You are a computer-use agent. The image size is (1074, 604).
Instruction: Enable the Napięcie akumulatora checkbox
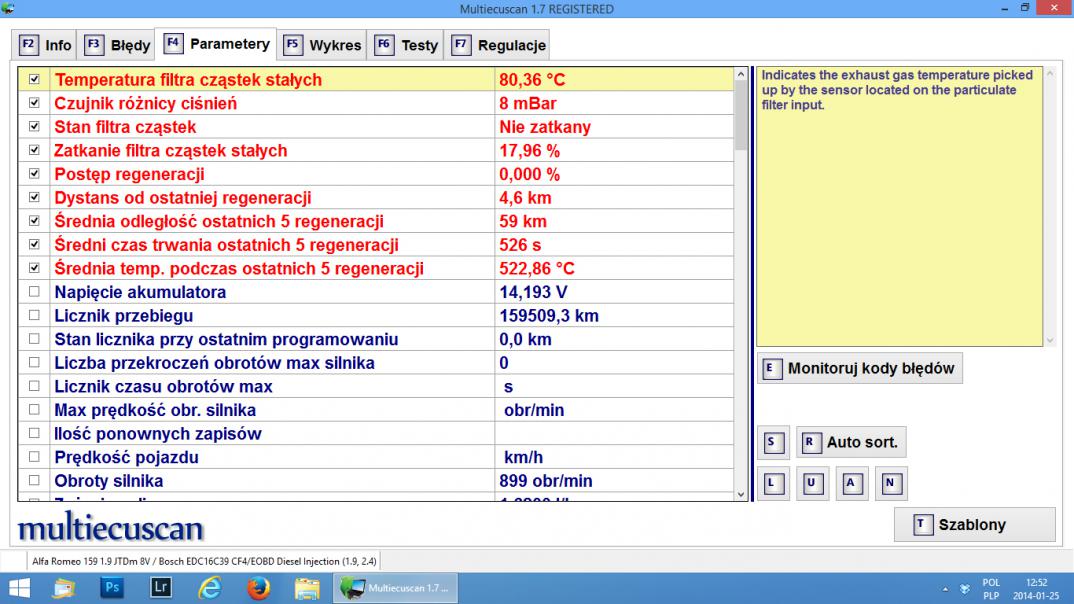[35, 292]
